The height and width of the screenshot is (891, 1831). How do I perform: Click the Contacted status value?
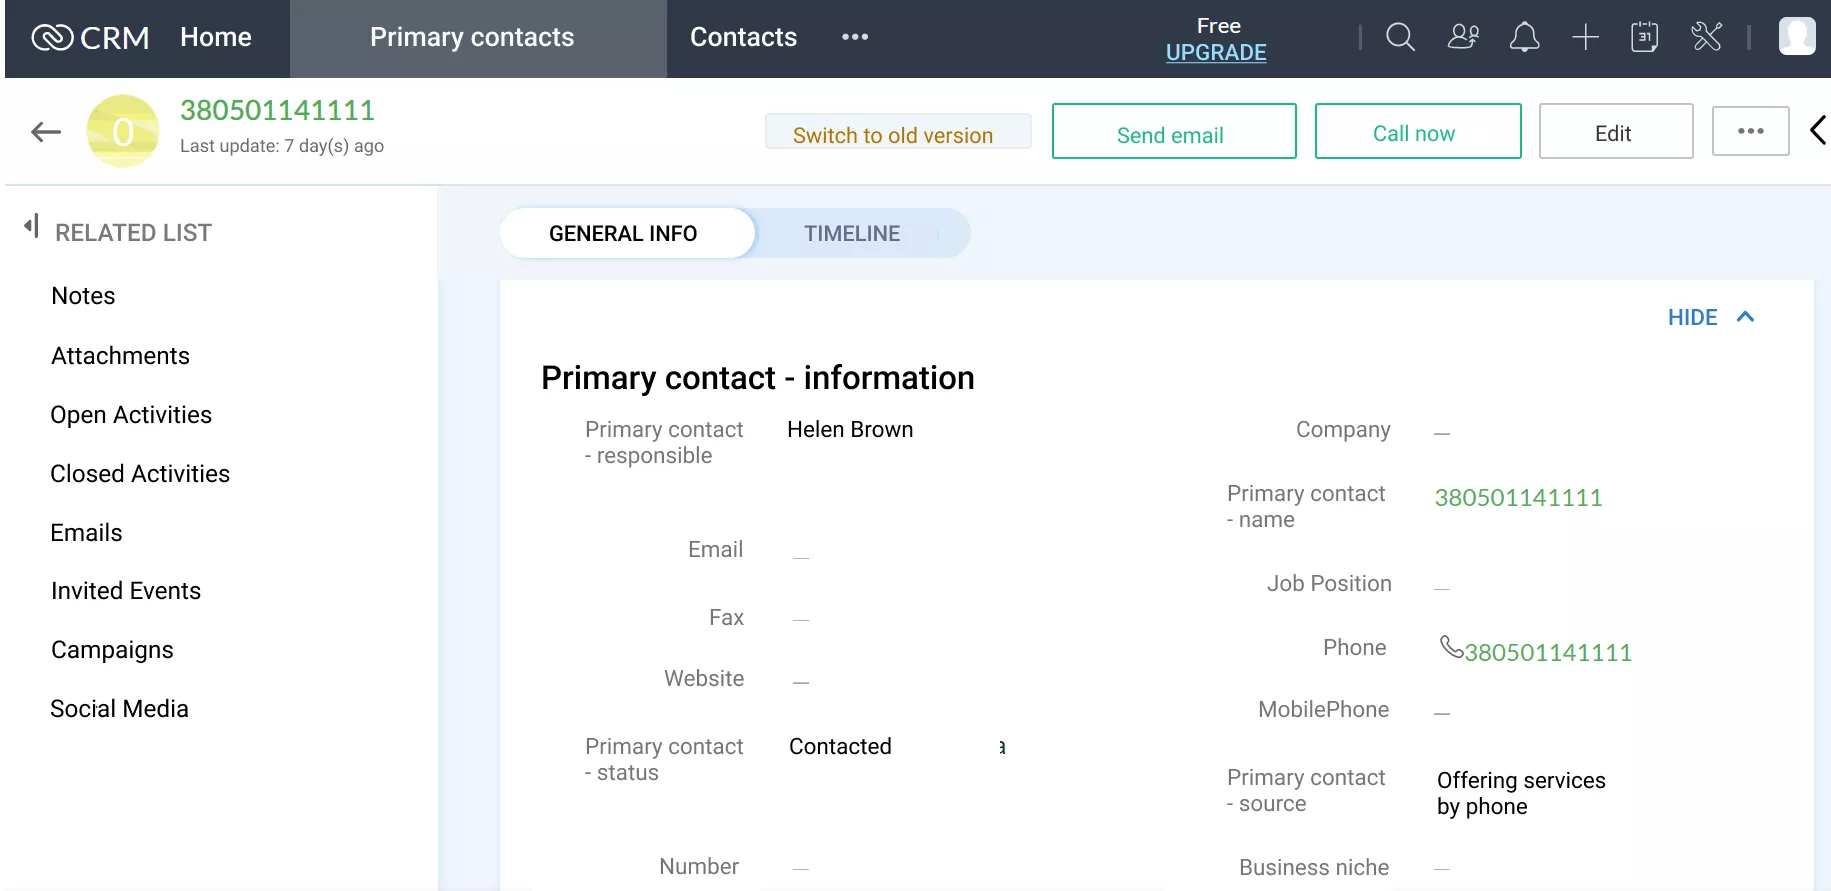coord(840,747)
